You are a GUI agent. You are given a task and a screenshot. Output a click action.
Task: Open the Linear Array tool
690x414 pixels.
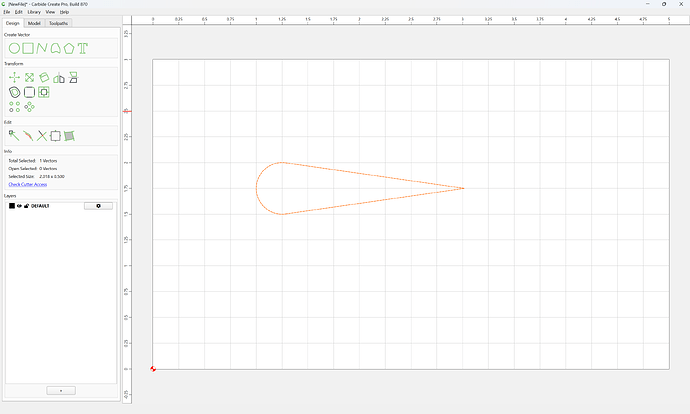point(15,107)
